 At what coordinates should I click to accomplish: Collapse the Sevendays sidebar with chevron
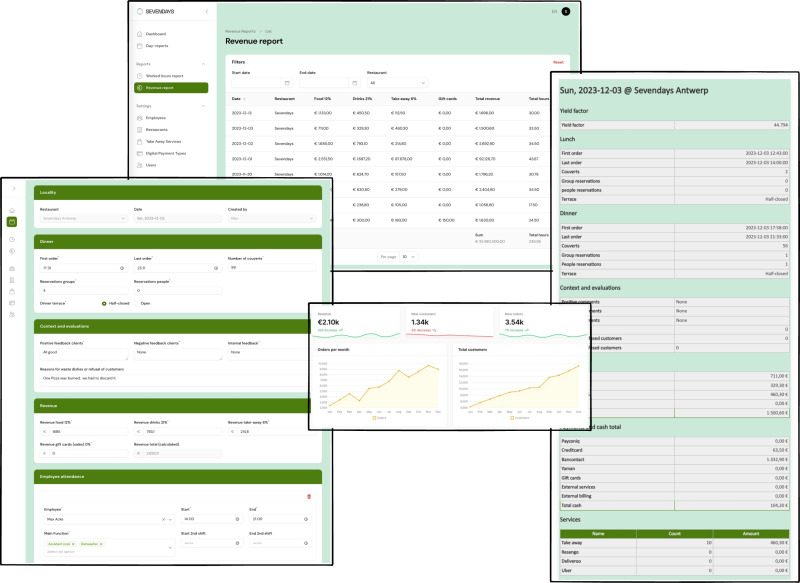pos(205,12)
